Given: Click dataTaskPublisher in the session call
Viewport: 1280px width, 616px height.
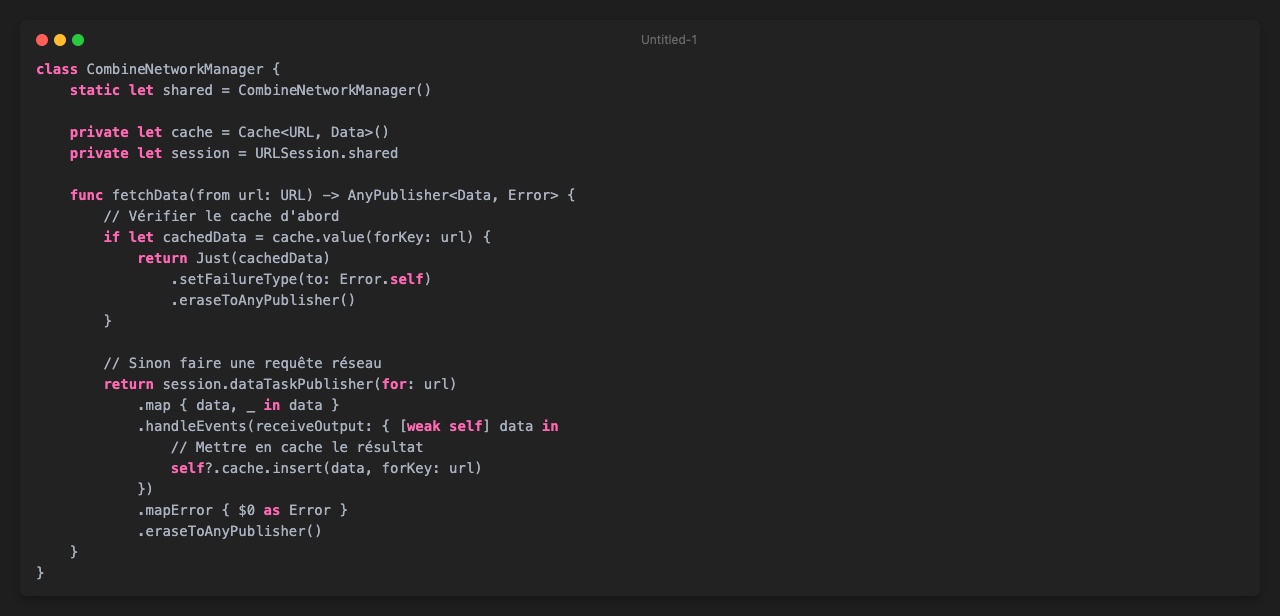Looking at the screenshot, I should tap(305, 384).
